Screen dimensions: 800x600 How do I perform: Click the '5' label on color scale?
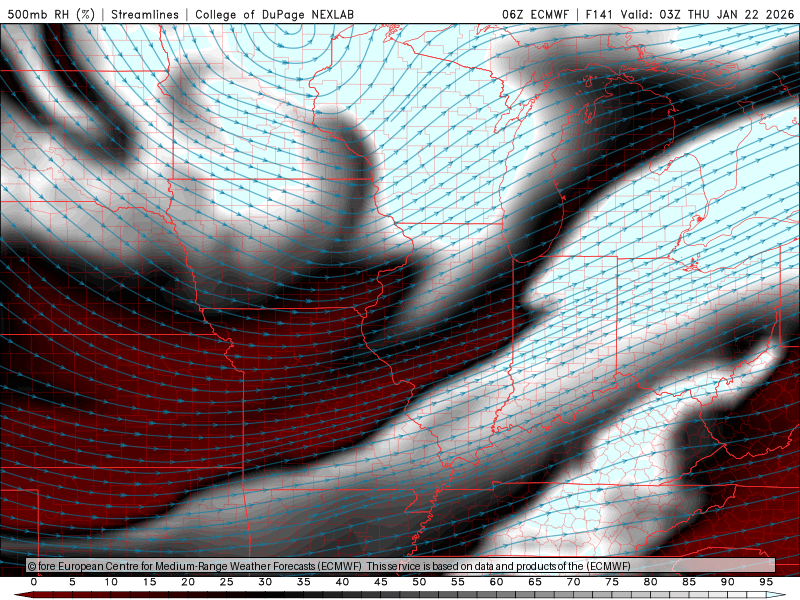pos(72,582)
